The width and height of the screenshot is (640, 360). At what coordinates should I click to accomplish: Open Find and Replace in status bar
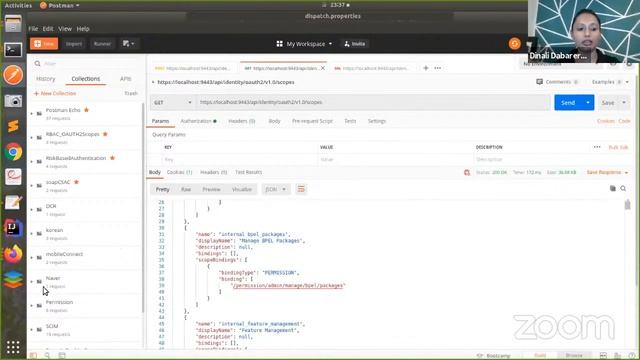[47, 356]
